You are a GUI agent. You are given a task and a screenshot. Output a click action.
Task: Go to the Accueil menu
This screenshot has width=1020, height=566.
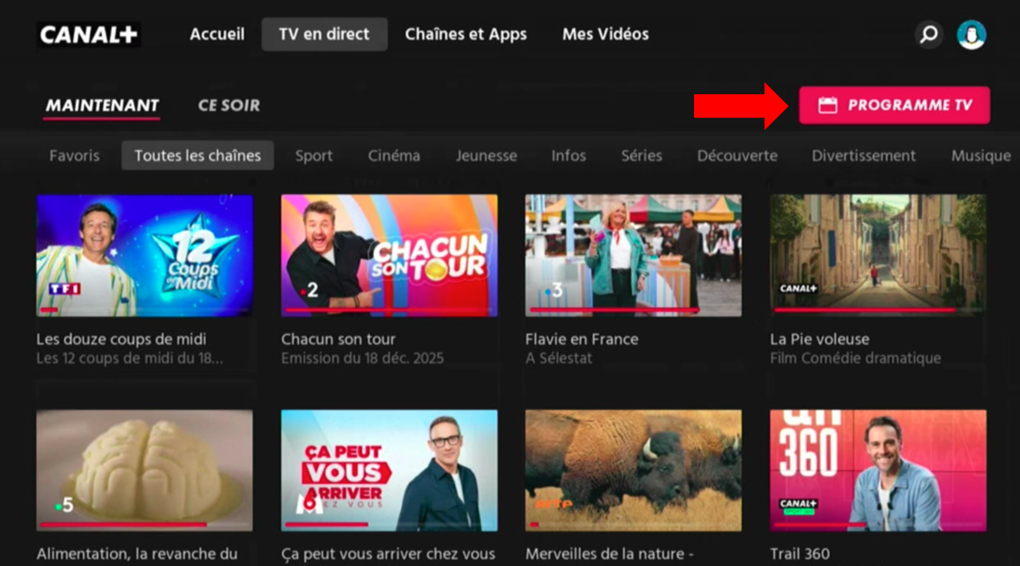[217, 34]
